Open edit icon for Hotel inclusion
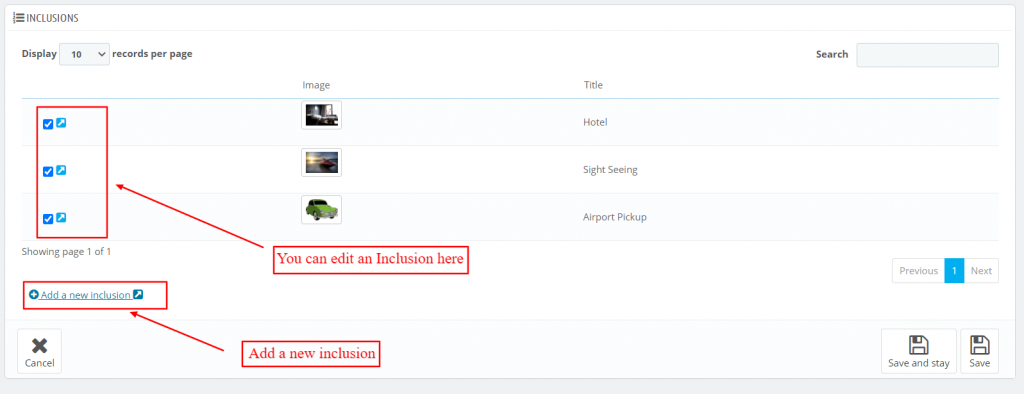This screenshot has height=394, width=1024. click(x=61, y=123)
